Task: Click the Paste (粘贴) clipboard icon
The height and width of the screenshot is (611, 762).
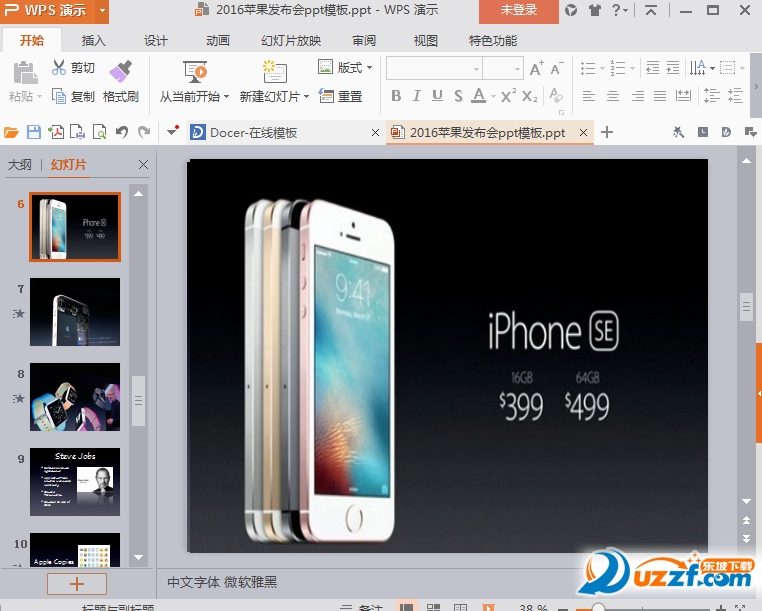Action: tap(25, 73)
